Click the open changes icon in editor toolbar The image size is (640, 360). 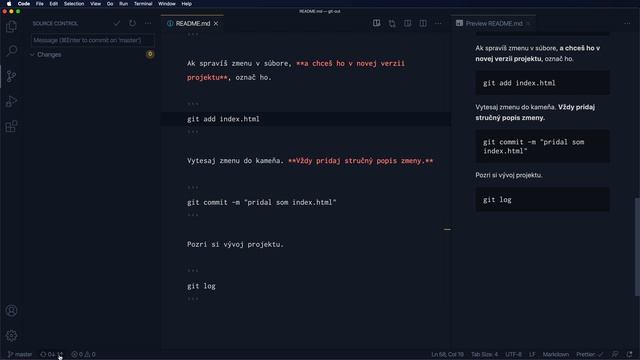(x=392, y=23)
